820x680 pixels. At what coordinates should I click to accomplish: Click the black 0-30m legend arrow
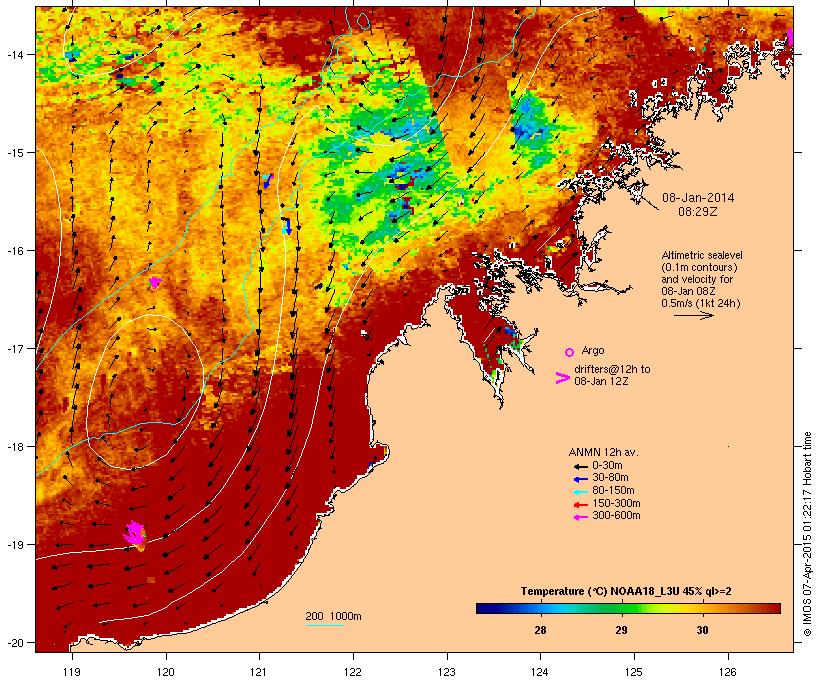coord(580,466)
